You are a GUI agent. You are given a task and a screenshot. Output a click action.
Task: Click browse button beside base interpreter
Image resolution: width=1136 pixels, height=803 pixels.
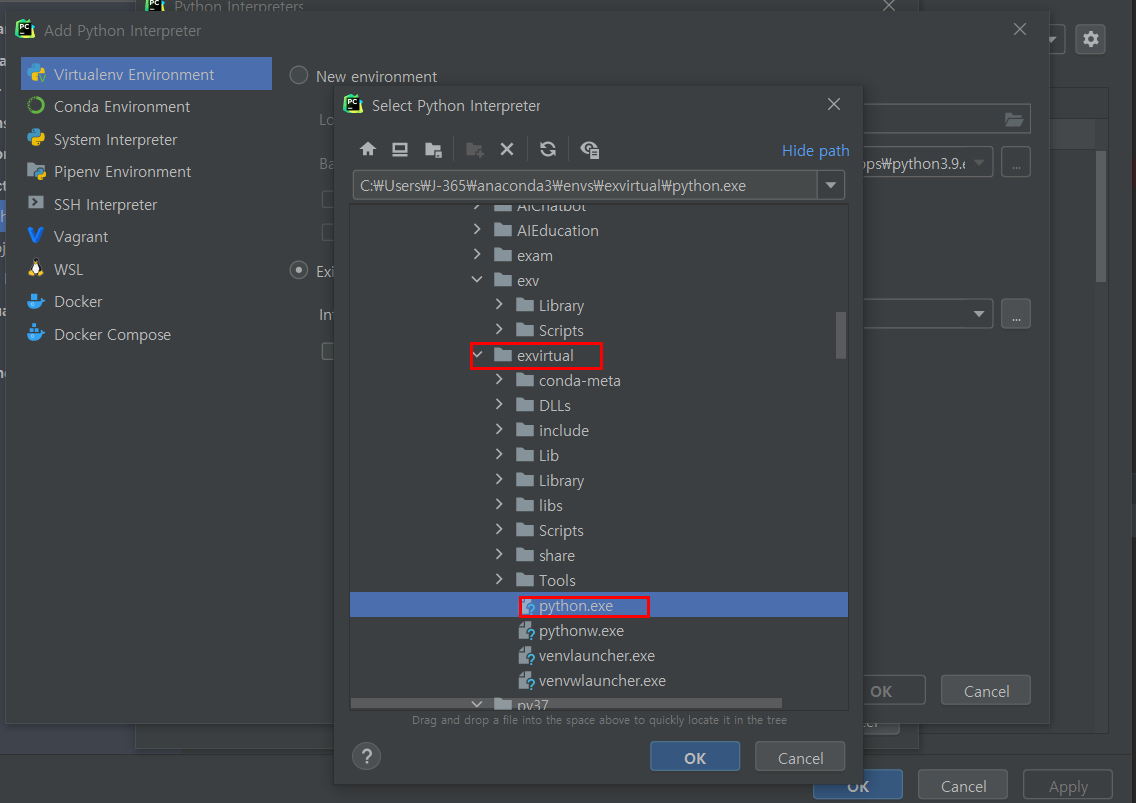[x=1016, y=162]
